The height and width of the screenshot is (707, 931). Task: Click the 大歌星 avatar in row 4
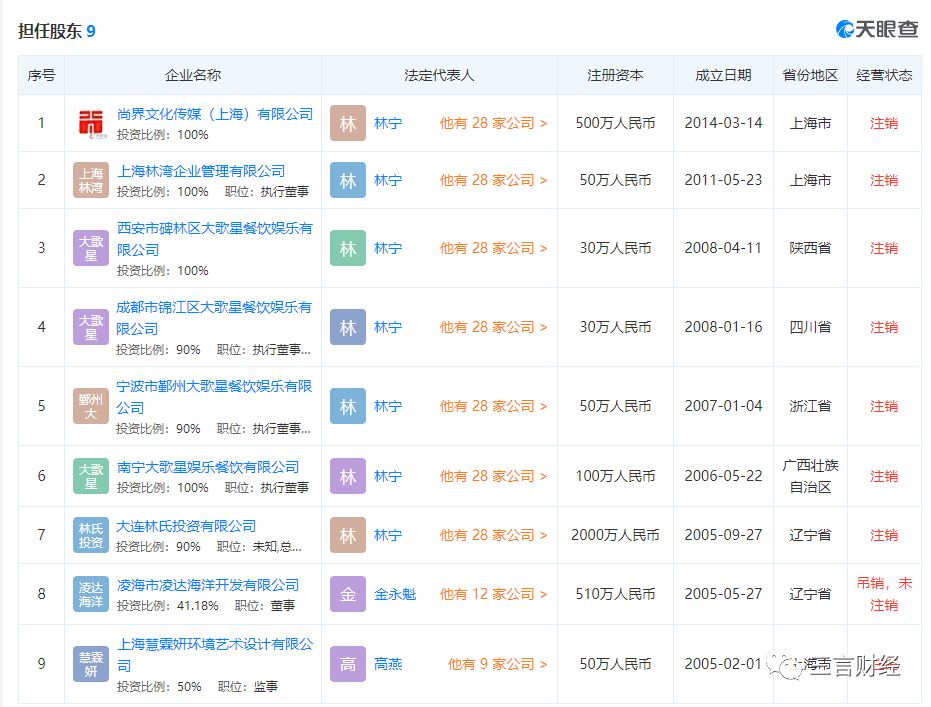[91, 327]
